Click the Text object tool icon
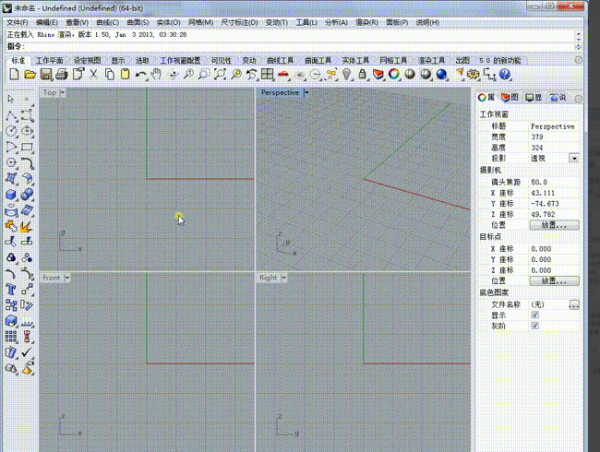600x452 pixels. pos(11,288)
